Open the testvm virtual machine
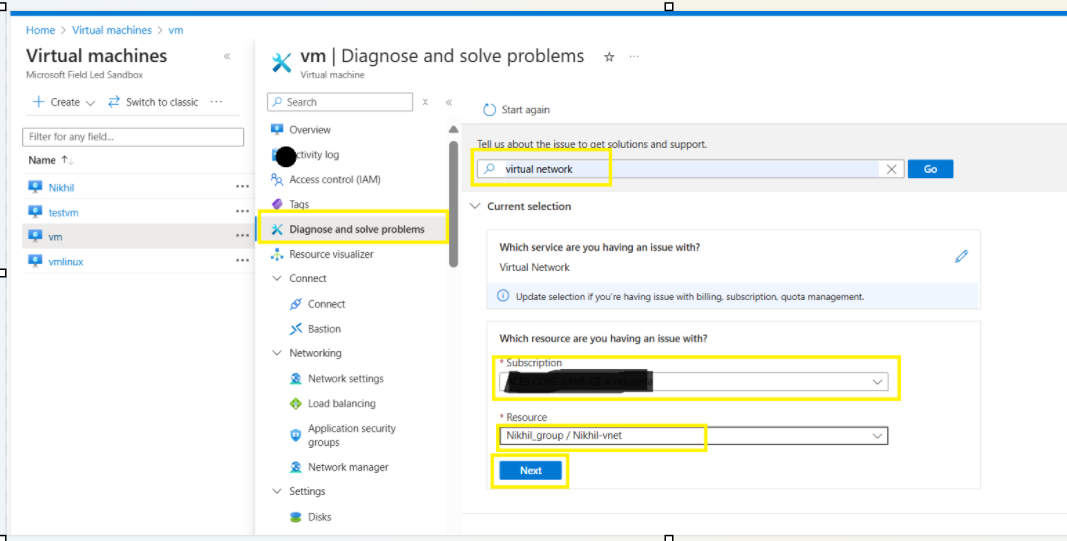Image resolution: width=1067 pixels, height=541 pixels. tap(63, 212)
